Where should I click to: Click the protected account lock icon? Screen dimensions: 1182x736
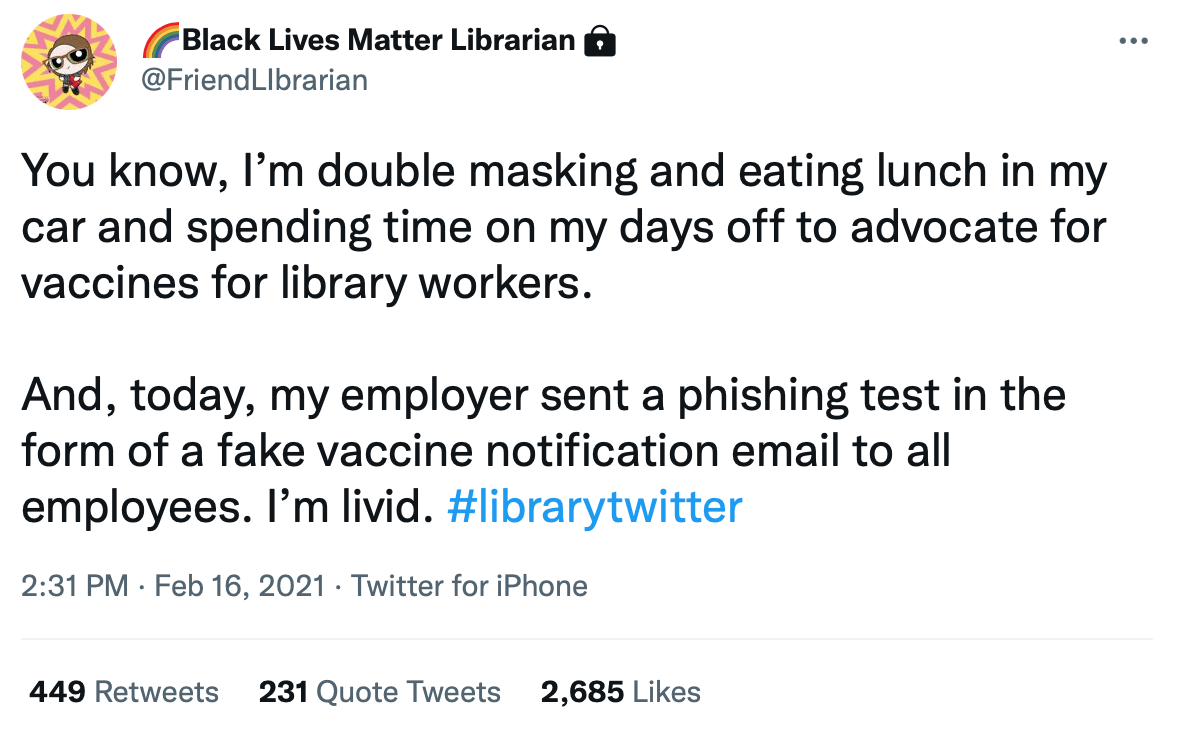point(602,41)
